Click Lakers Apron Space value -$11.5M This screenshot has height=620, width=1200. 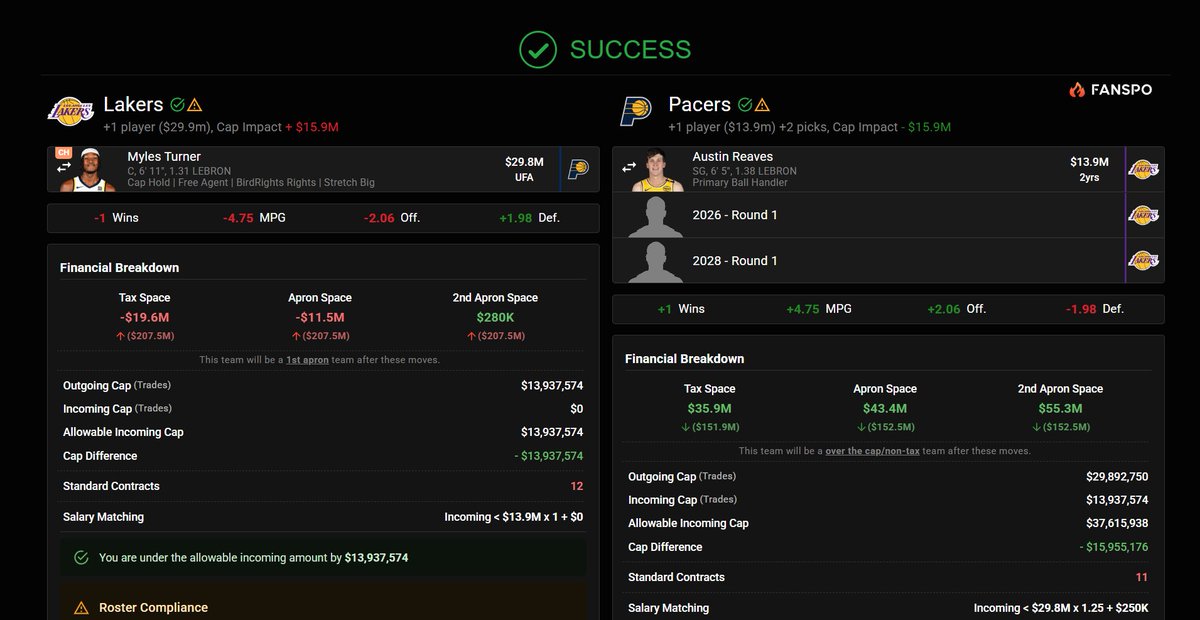(x=319, y=317)
